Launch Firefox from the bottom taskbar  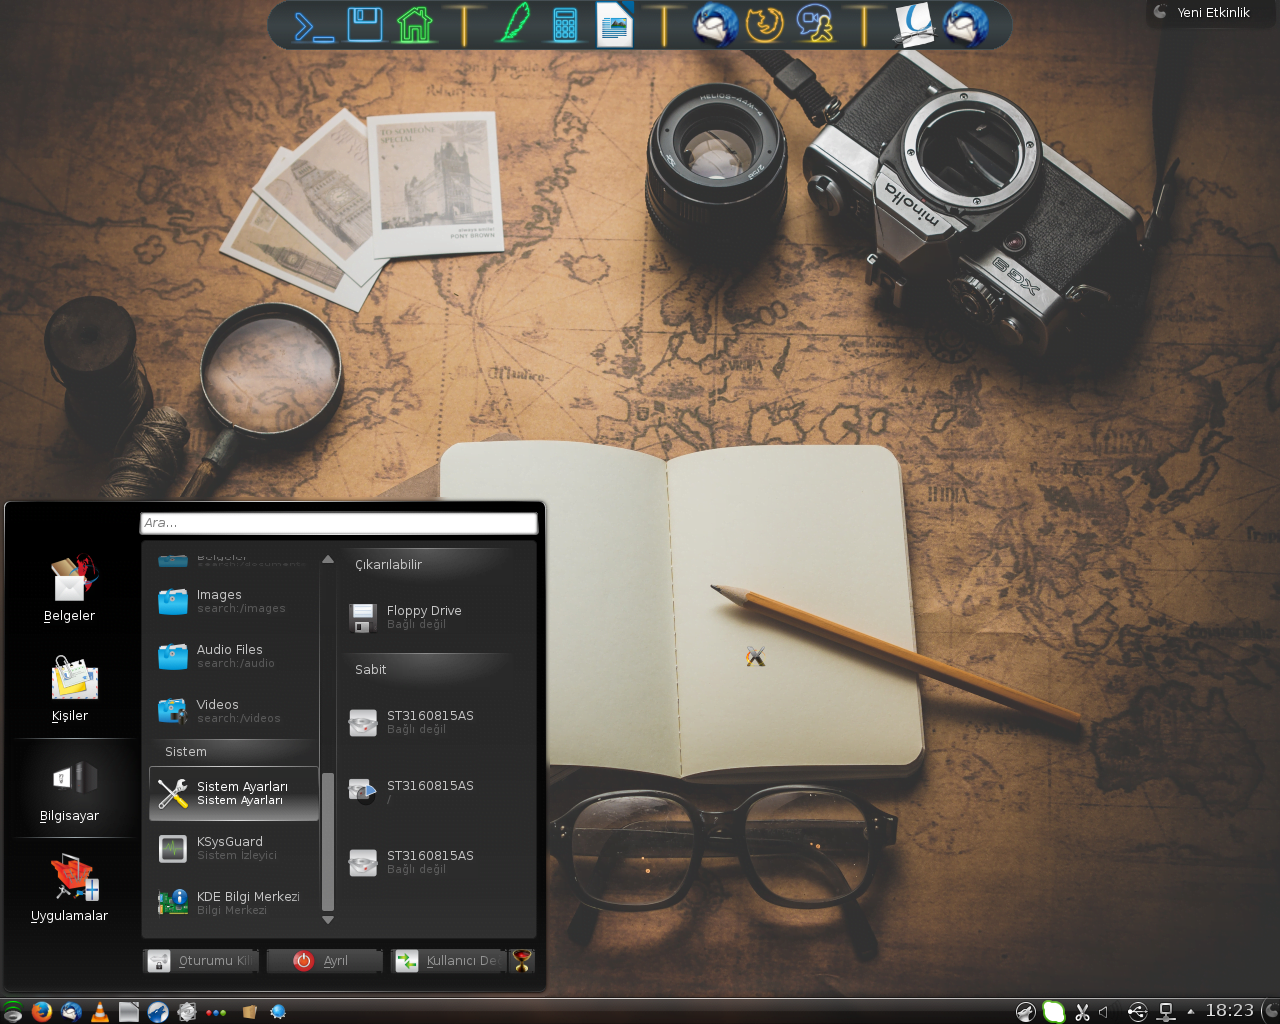coord(41,1012)
